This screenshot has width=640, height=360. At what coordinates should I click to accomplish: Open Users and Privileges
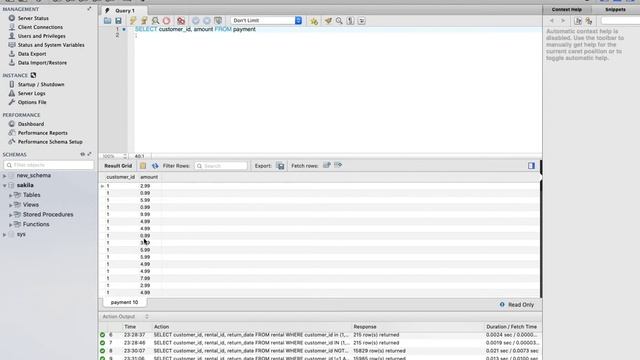(x=41, y=36)
